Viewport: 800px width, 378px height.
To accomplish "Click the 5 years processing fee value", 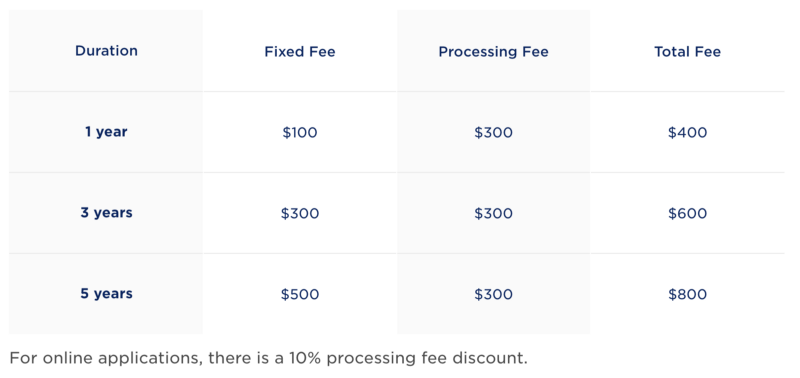I will (493, 294).
